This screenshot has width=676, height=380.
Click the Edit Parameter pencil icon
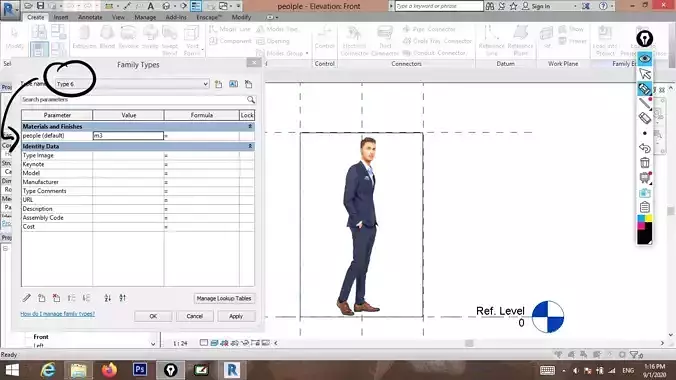click(x=27, y=298)
